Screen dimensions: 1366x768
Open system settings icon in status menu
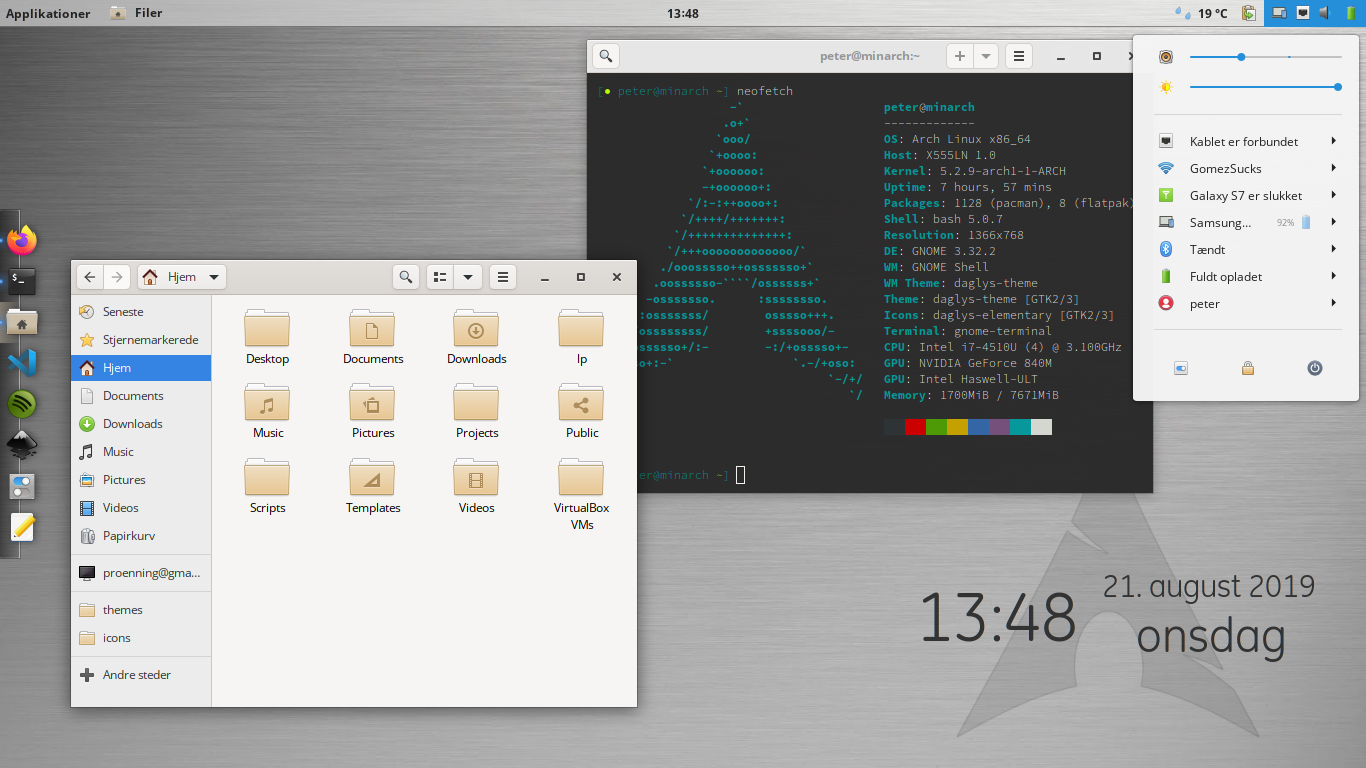pos(1181,368)
